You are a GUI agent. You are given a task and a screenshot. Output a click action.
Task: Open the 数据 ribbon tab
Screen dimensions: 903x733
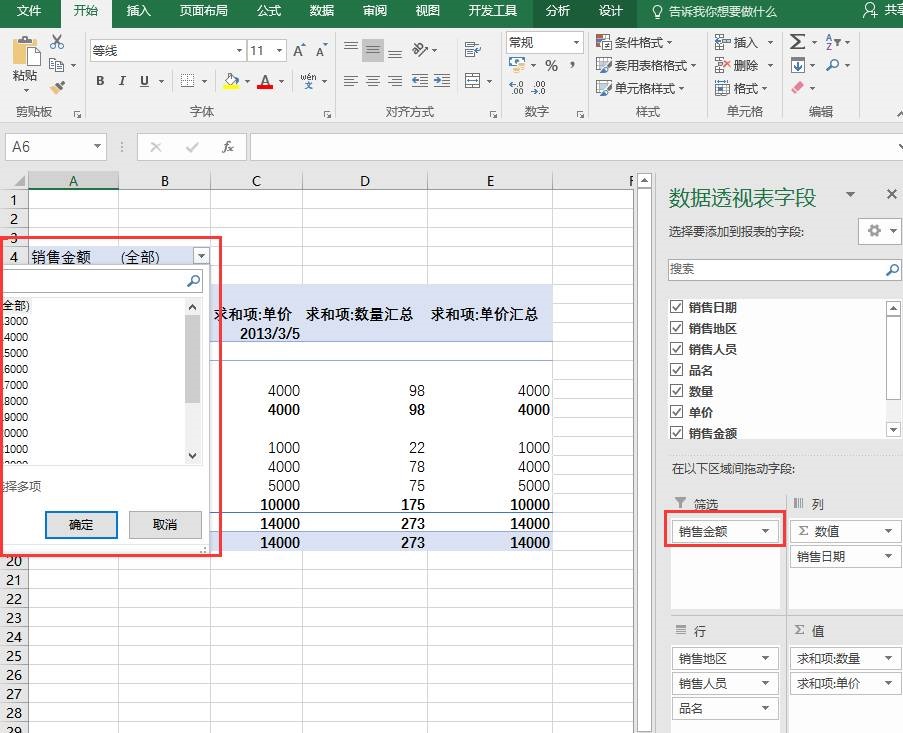321,11
